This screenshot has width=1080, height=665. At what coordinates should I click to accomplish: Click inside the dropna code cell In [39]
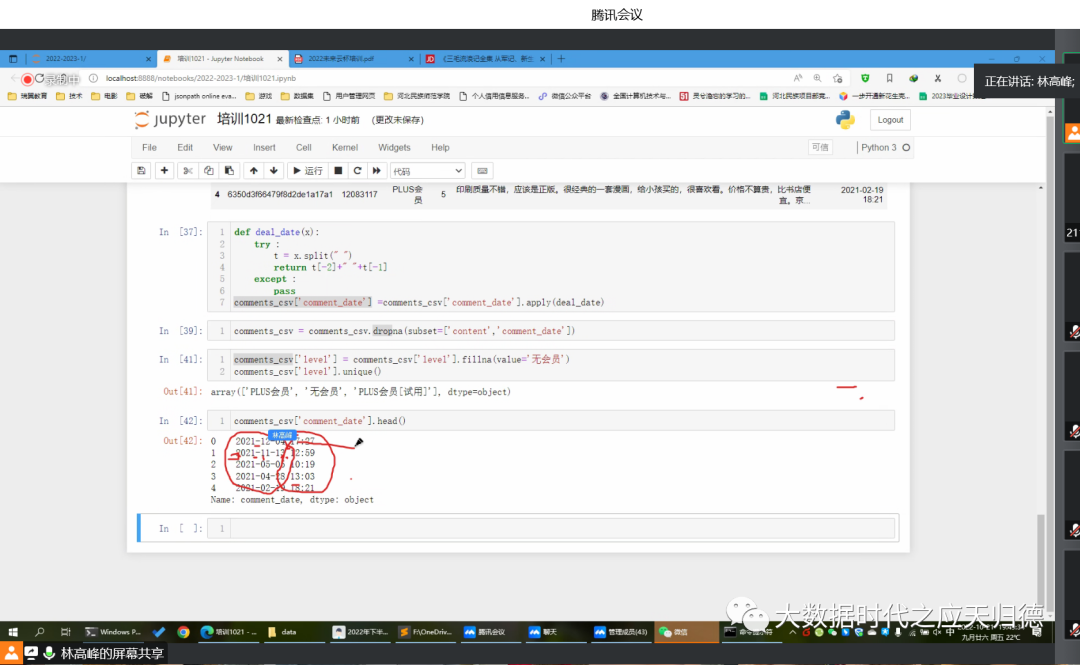[x=562, y=331]
